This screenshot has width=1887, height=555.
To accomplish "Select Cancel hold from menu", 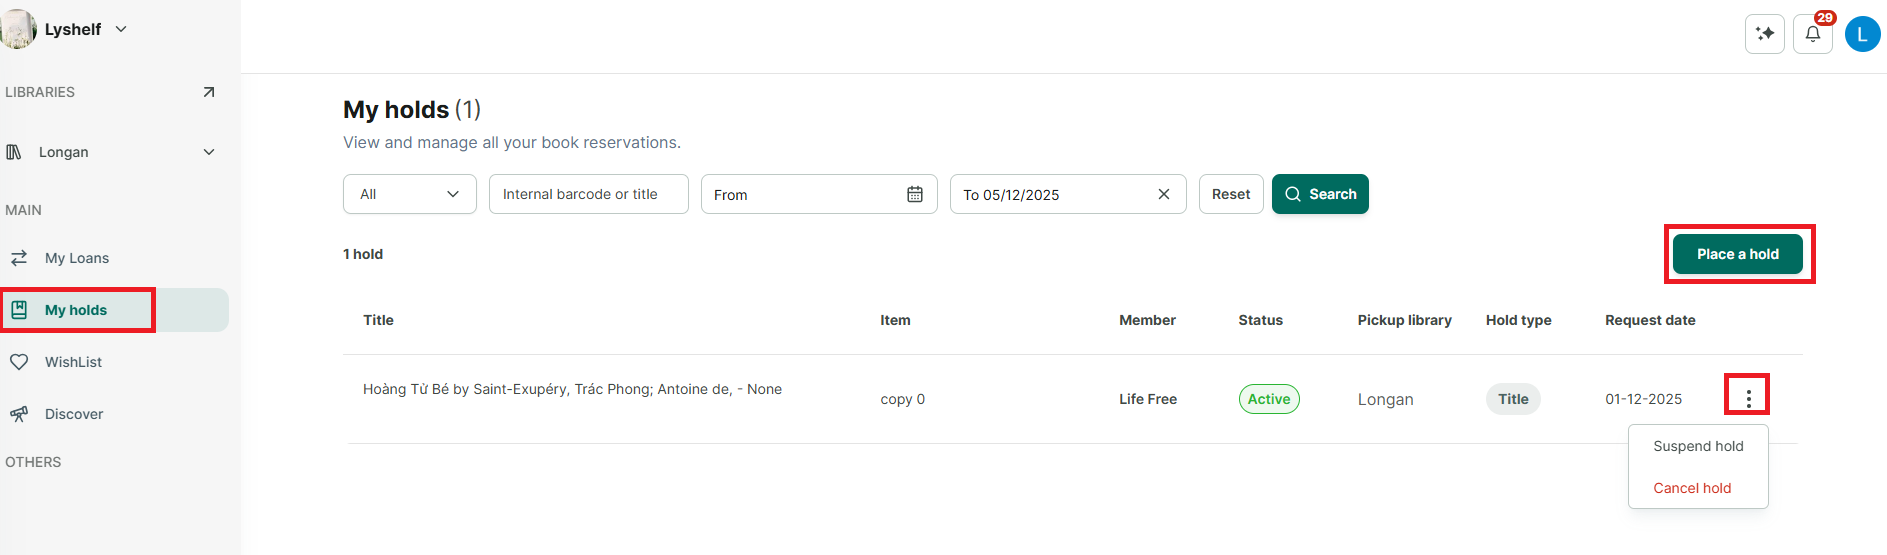I will point(1692,488).
